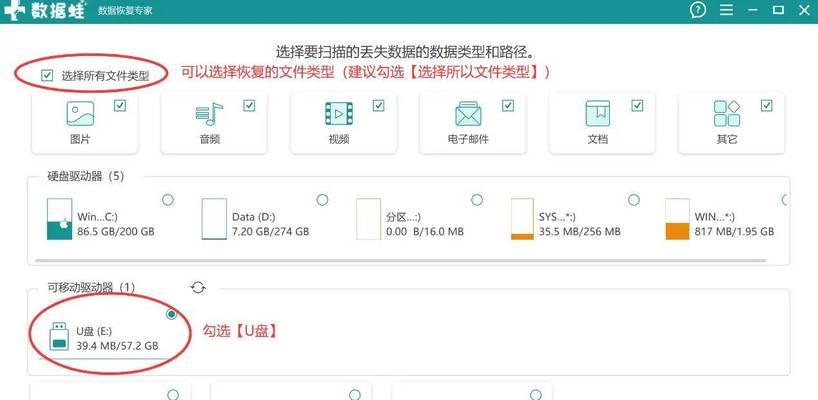Uncheck the 电子邮件 file type checkbox
The width and height of the screenshot is (818, 400).
tap(508, 106)
